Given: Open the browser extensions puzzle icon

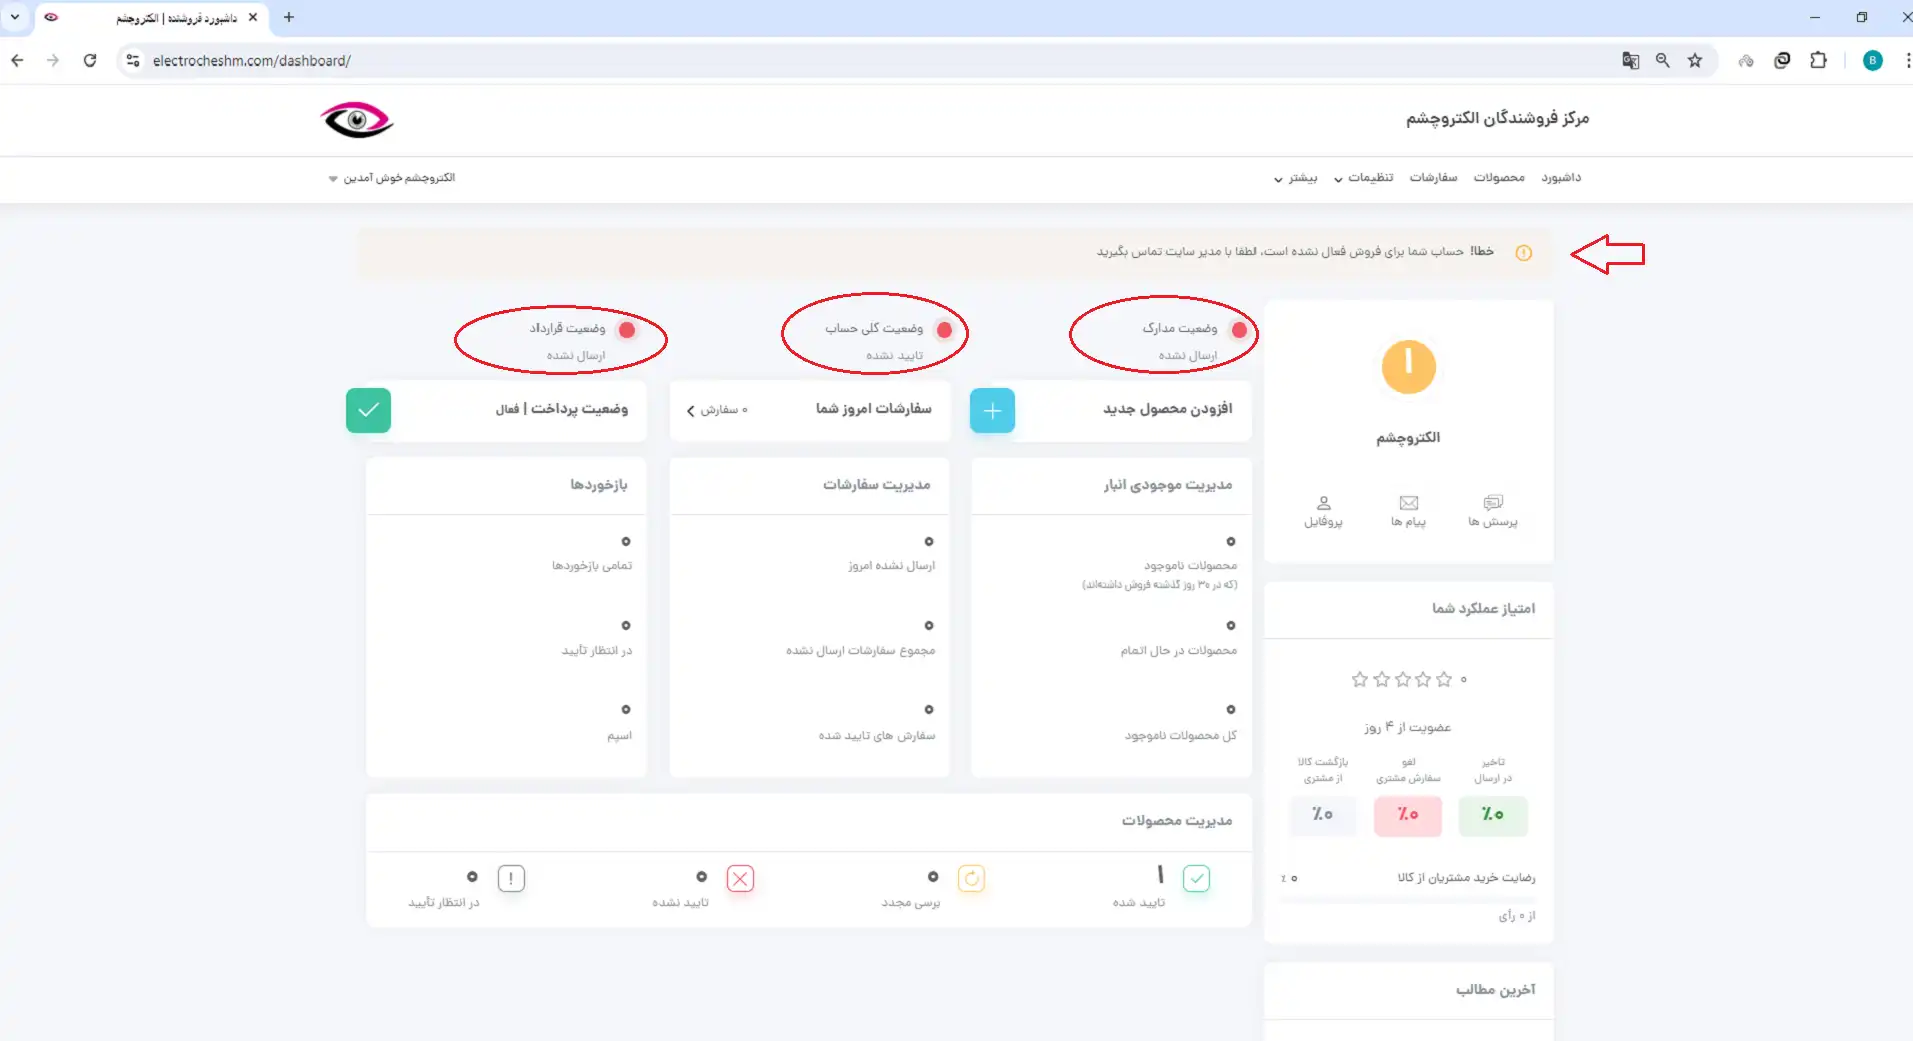Looking at the screenshot, I should pos(1818,60).
